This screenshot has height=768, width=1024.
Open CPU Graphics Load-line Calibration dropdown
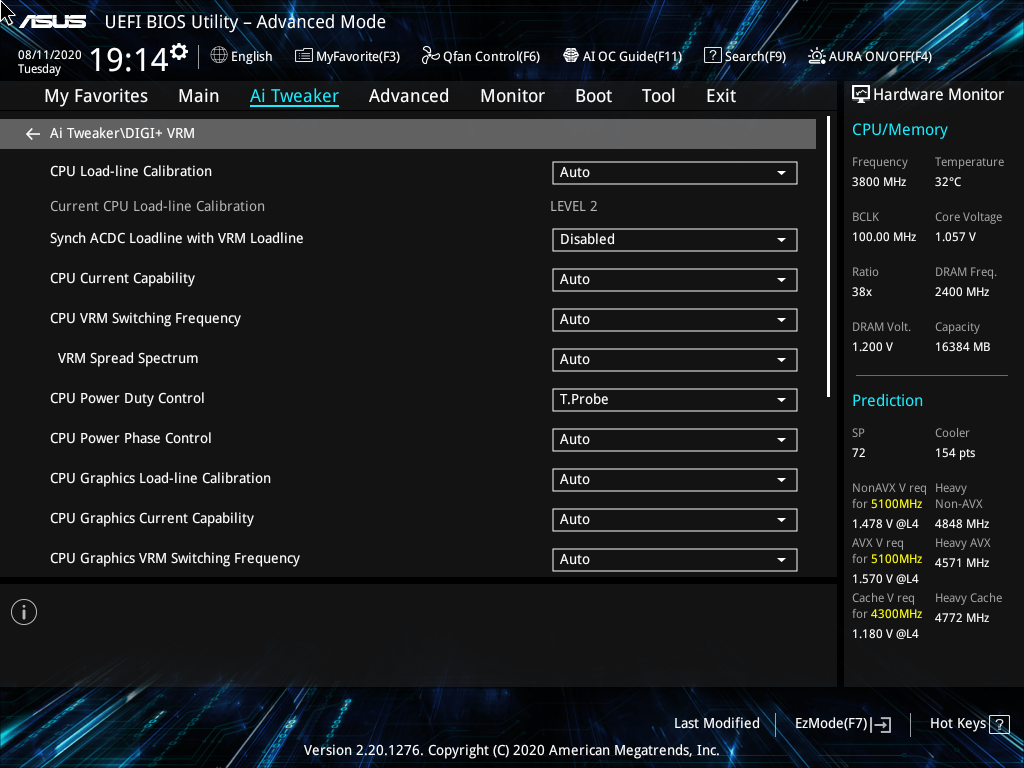tap(675, 480)
